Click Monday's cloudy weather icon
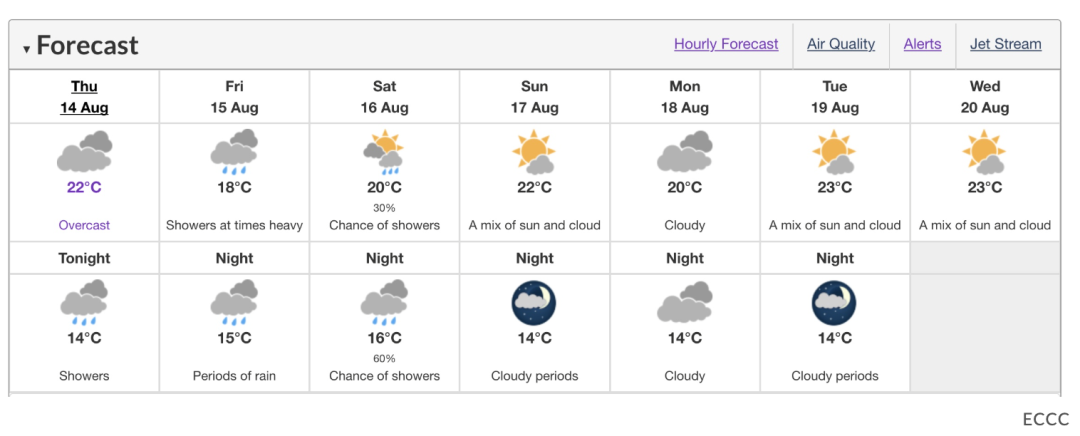The width and height of the screenshot is (1080, 436). 685,152
